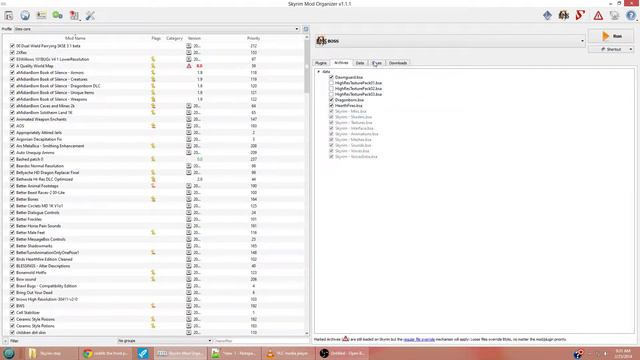The height and width of the screenshot is (360, 640).
Task: Click version icon on Animated Weapon Enchants row
Action: point(189,119)
